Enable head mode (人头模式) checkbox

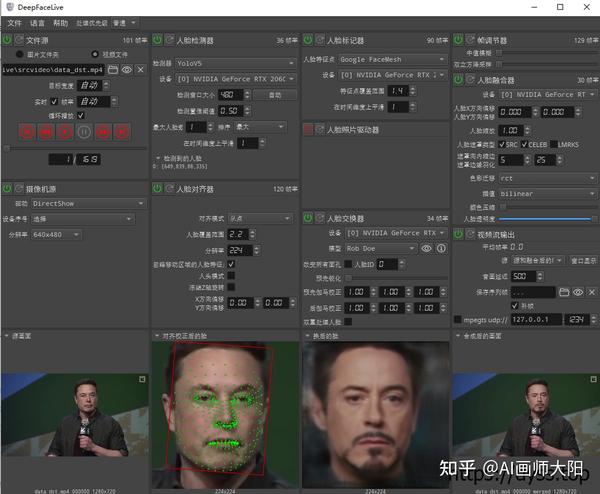[x=231, y=276]
